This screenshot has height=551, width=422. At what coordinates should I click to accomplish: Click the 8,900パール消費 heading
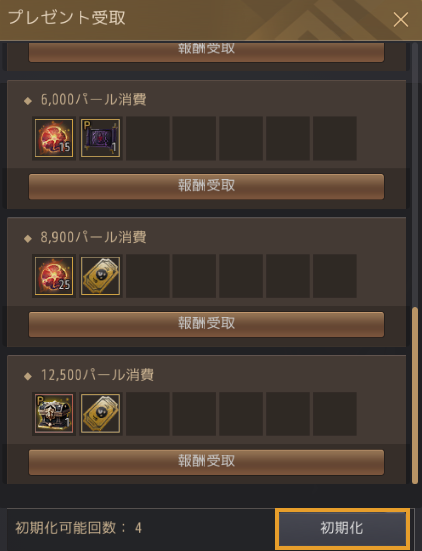[x=93, y=237]
